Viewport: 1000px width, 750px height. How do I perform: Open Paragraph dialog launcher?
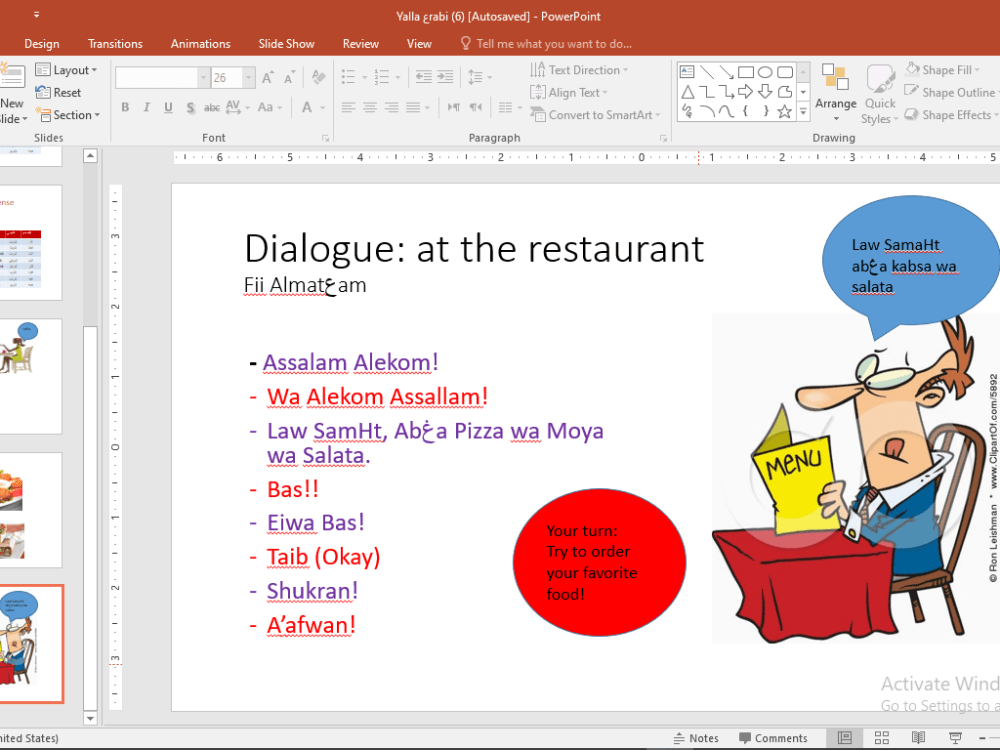[663, 138]
